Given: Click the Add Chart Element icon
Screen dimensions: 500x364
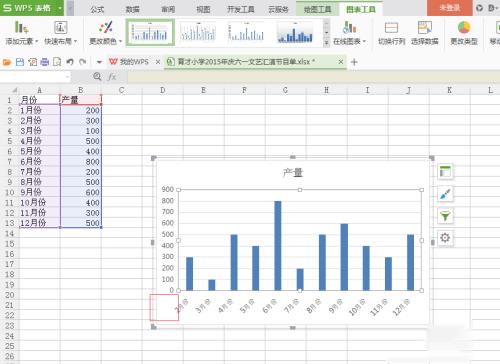Looking at the screenshot, I should (21, 28).
